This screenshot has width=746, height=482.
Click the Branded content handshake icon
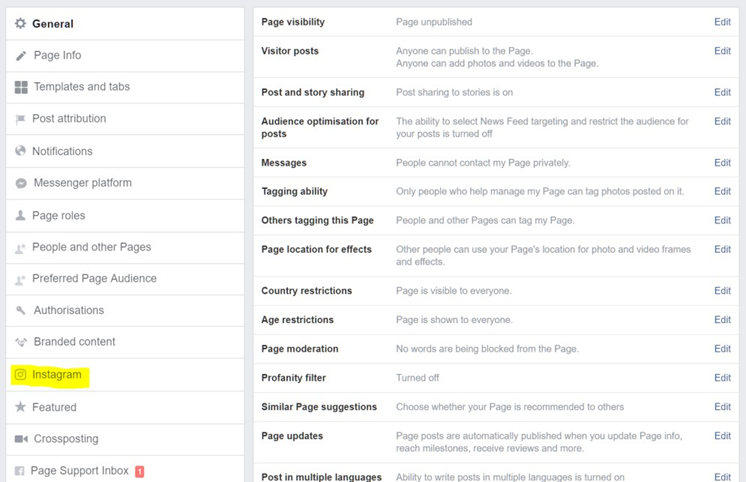pyautogui.click(x=21, y=342)
